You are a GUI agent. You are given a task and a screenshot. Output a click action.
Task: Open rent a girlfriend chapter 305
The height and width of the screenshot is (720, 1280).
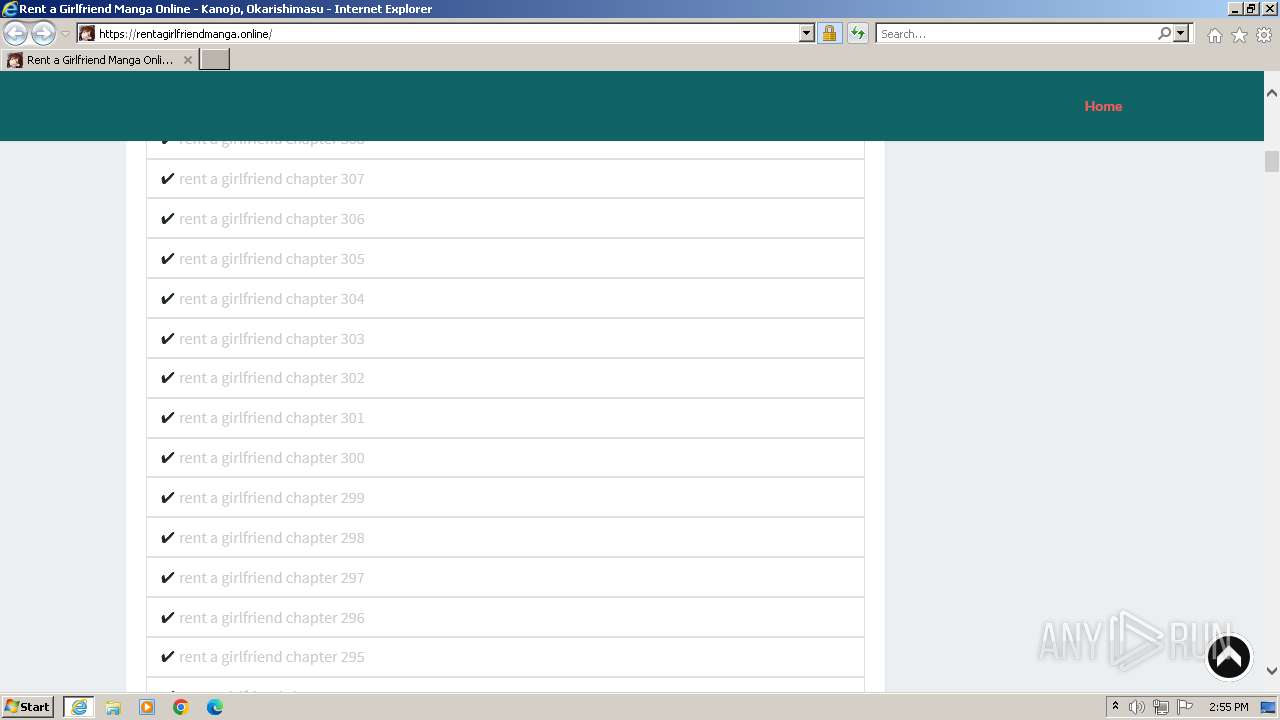pos(271,259)
